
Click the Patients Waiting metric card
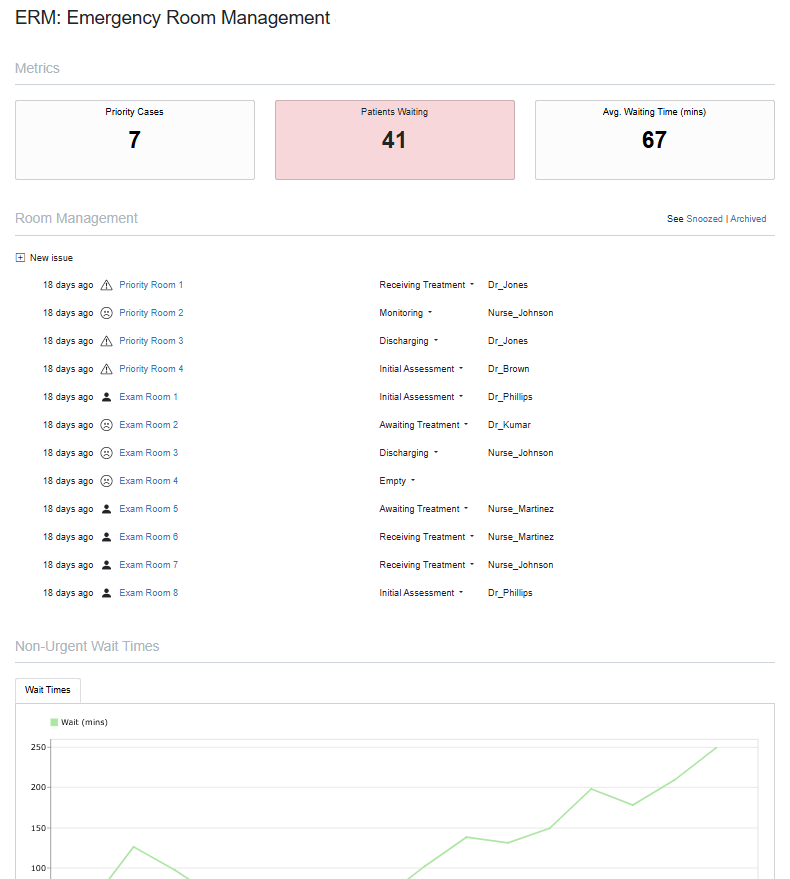click(395, 140)
